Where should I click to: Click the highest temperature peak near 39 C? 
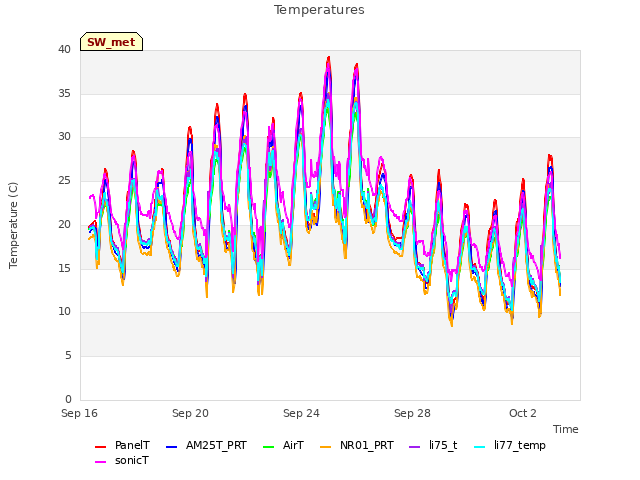click(329, 58)
